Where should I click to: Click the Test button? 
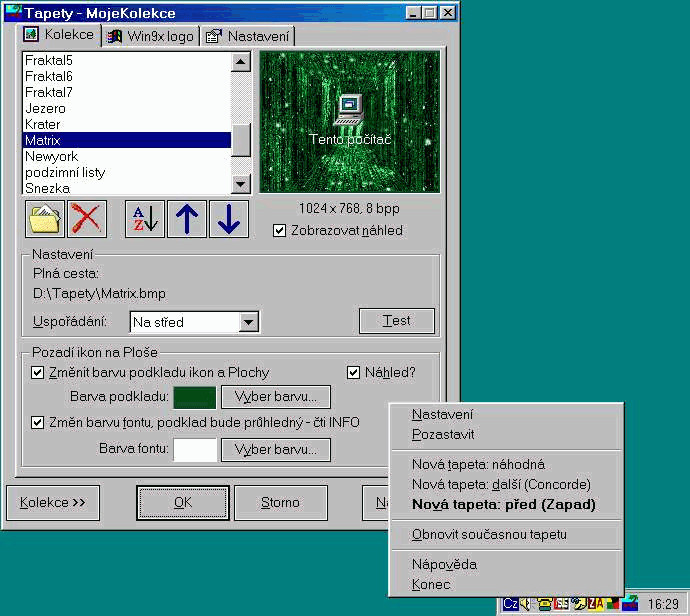coord(396,321)
